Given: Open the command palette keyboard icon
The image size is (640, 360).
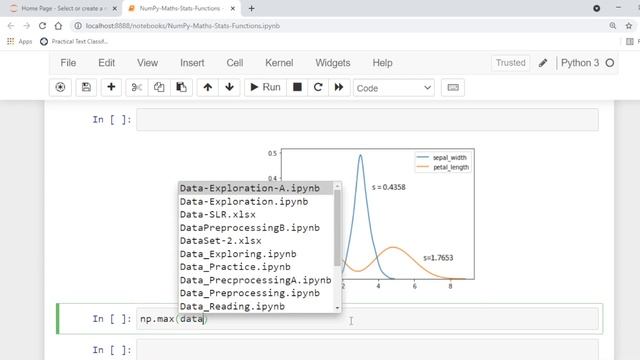Looking at the screenshot, I should (453, 87).
